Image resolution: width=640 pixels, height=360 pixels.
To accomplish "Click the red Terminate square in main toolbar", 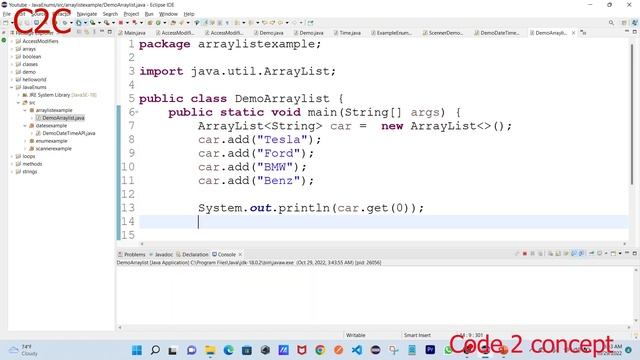I will point(121,23).
